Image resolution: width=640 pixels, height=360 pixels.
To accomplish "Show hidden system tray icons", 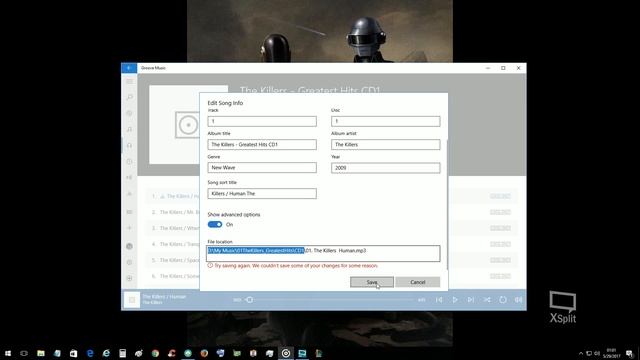I will (581, 353).
